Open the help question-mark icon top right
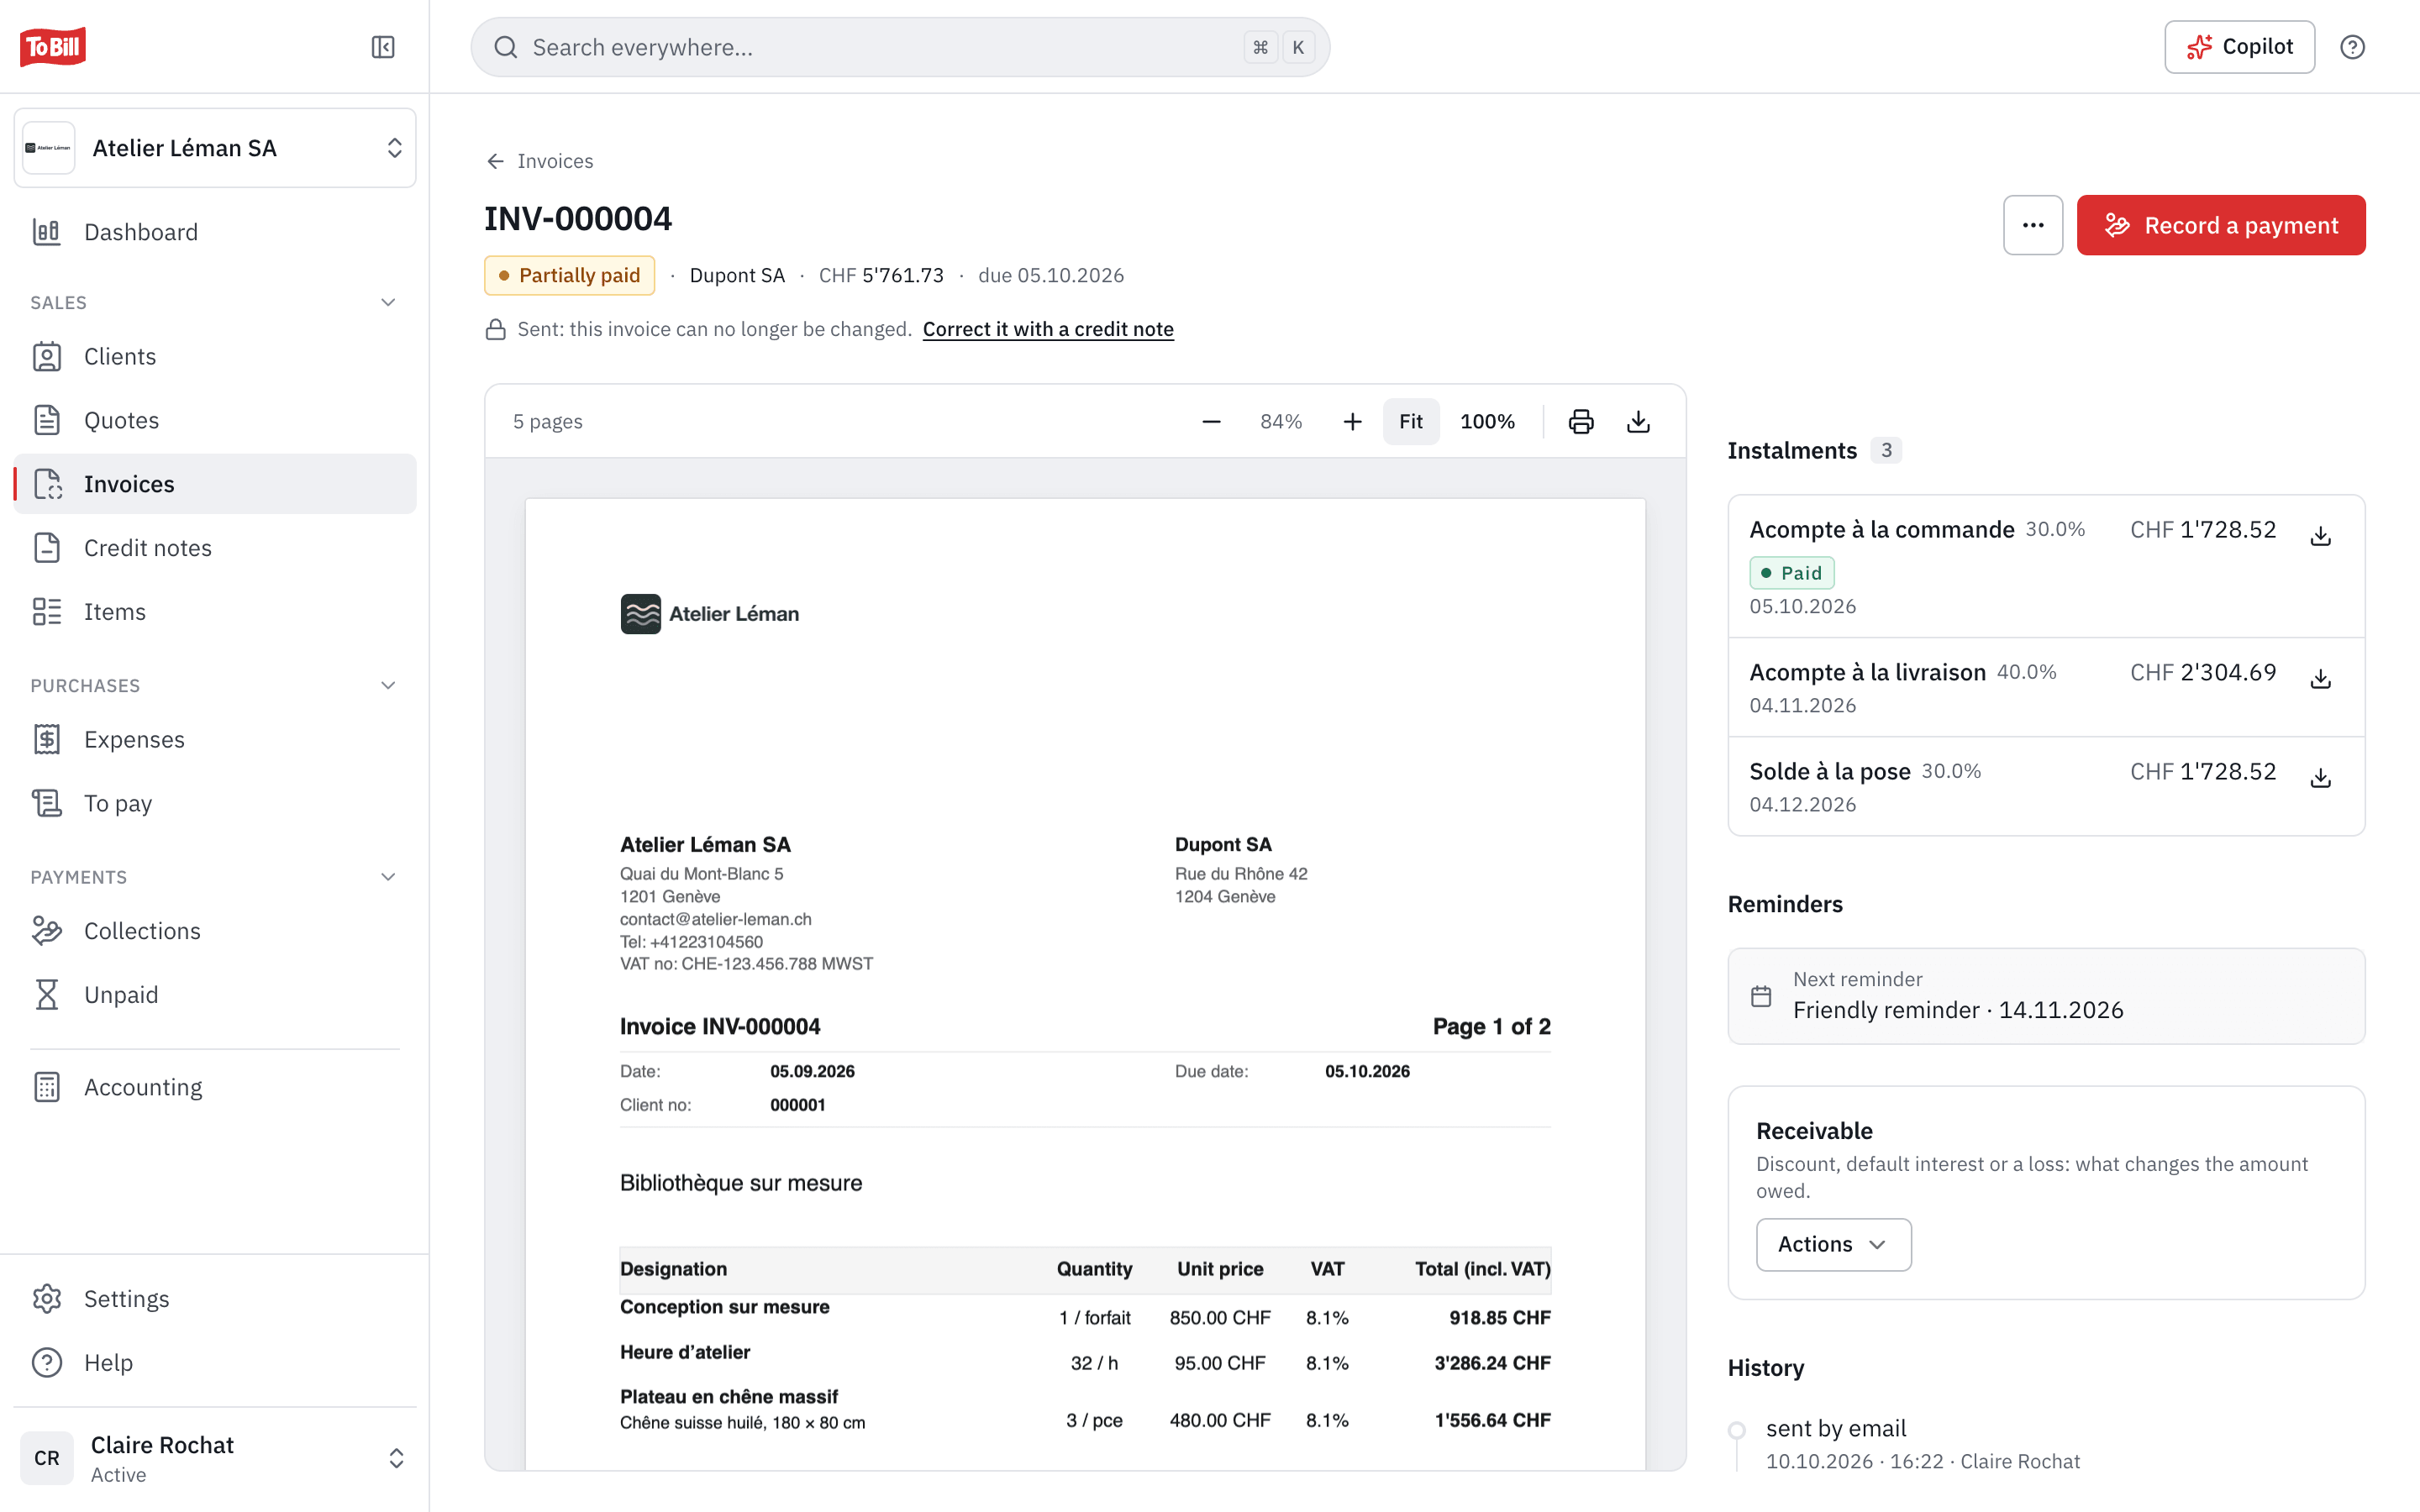Viewport: 2420px width, 1512px height. (x=2352, y=47)
